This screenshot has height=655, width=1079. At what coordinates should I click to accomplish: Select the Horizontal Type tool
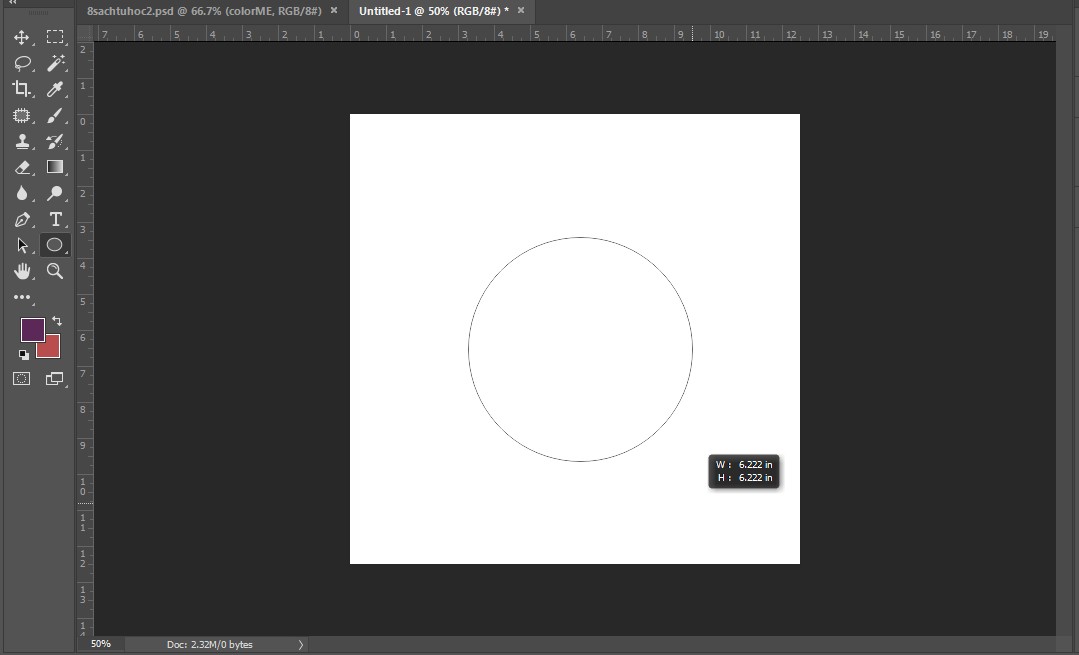[55, 219]
